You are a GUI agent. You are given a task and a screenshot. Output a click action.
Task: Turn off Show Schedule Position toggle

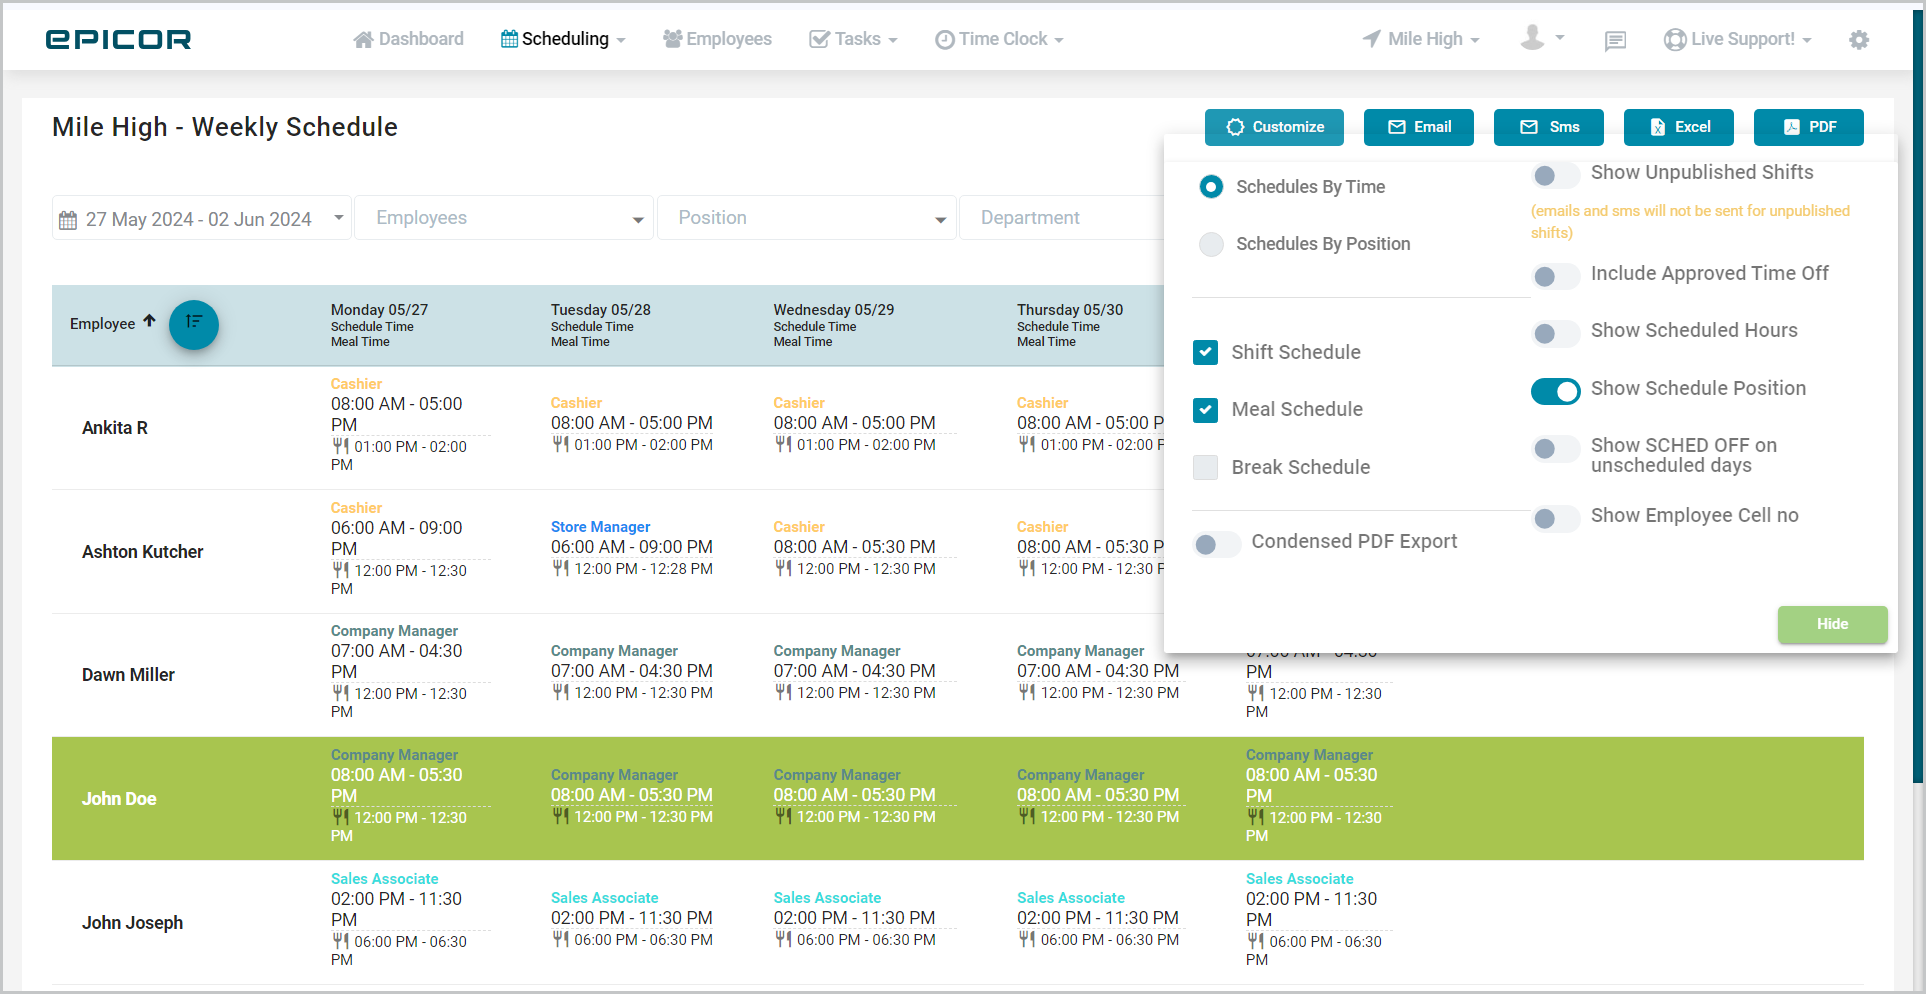click(1555, 391)
